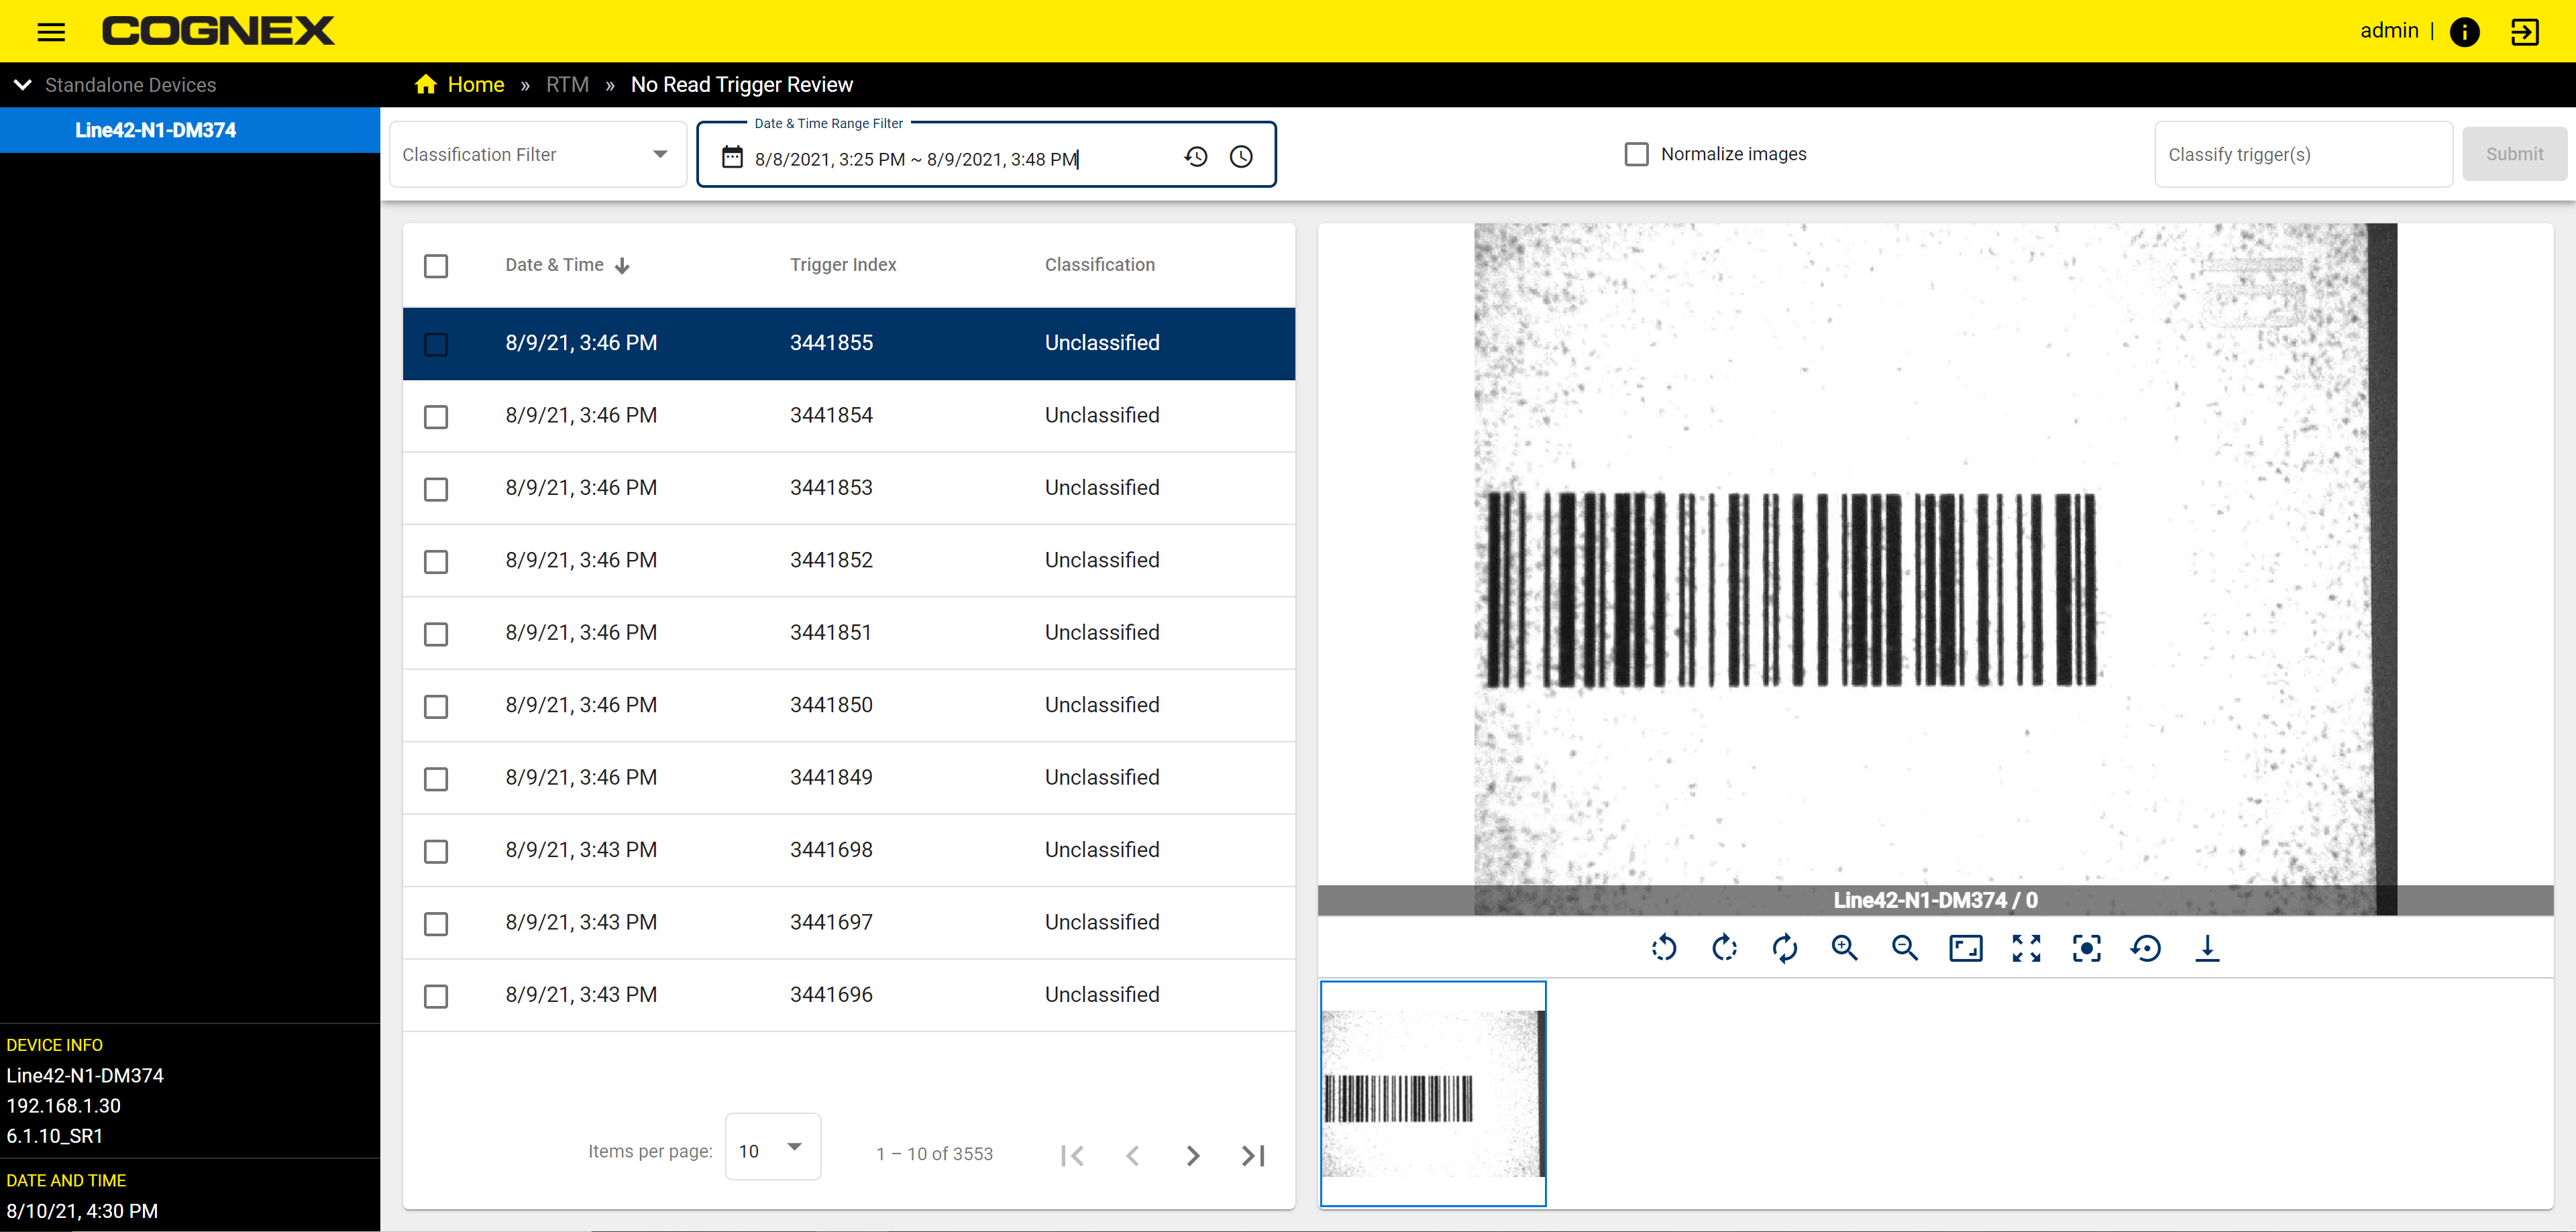The image size is (2576, 1232).
Task: Tick checkbox for trigger 3441855
Action: pyautogui.click(x=436, y=344)
